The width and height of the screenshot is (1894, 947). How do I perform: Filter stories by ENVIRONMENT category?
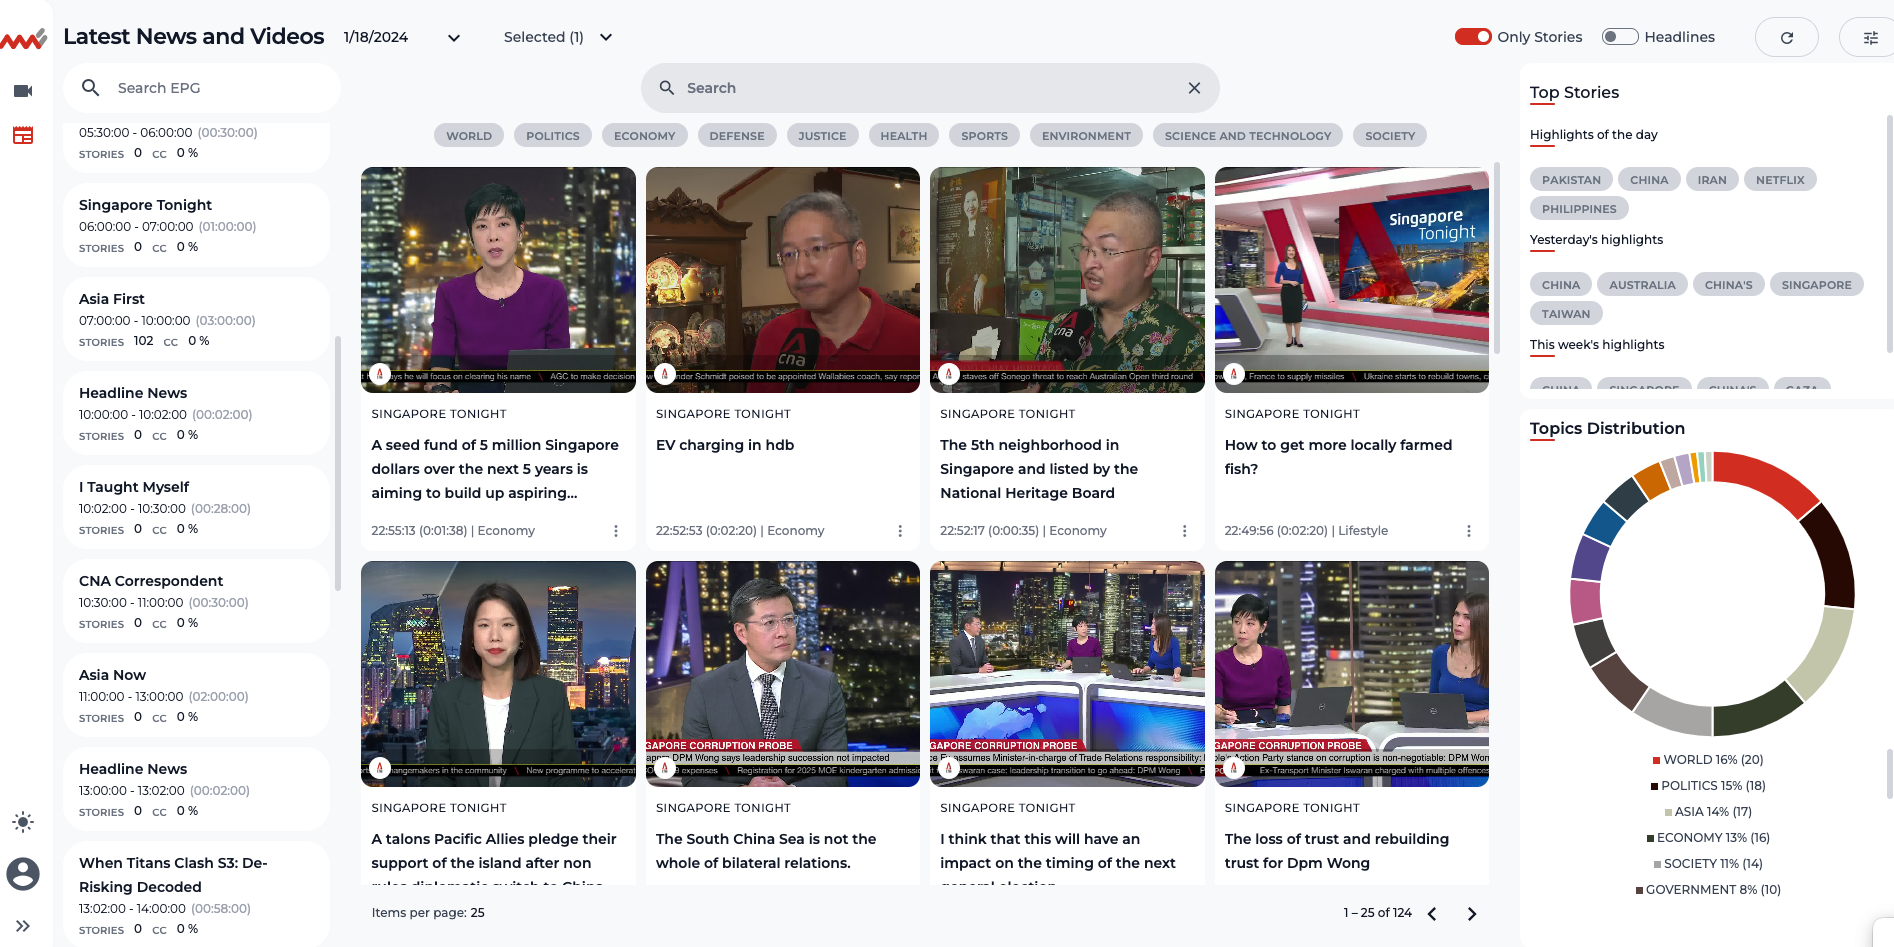[x=1086, y=136]
